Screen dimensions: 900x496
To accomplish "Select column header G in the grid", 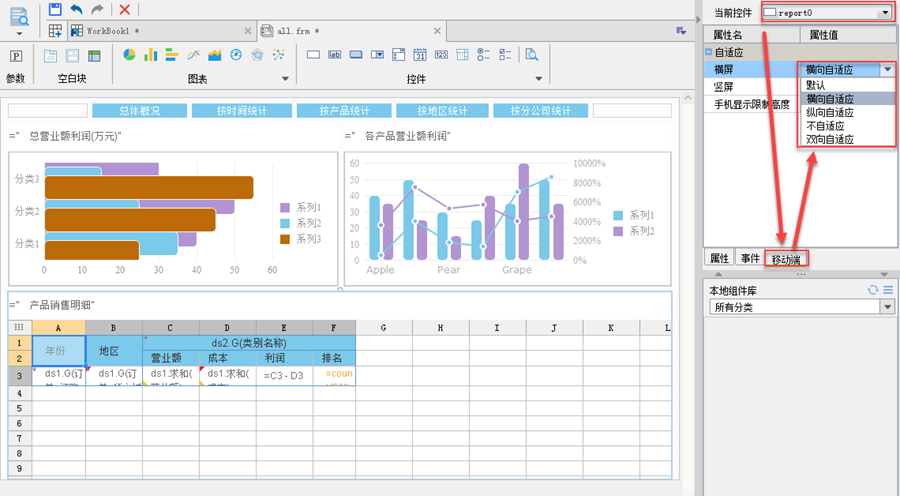I will tap(383, 328).
